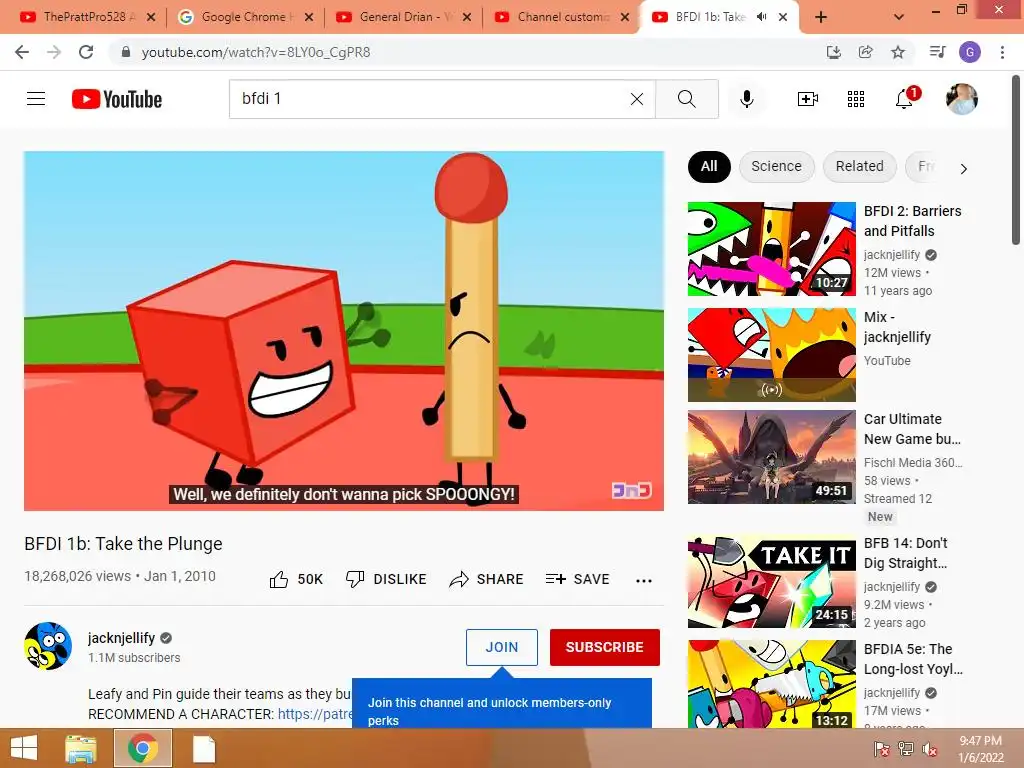Screen dimensions: 1024x768
Task: Clear the search box with the X
Action: [x=637, y=99]
